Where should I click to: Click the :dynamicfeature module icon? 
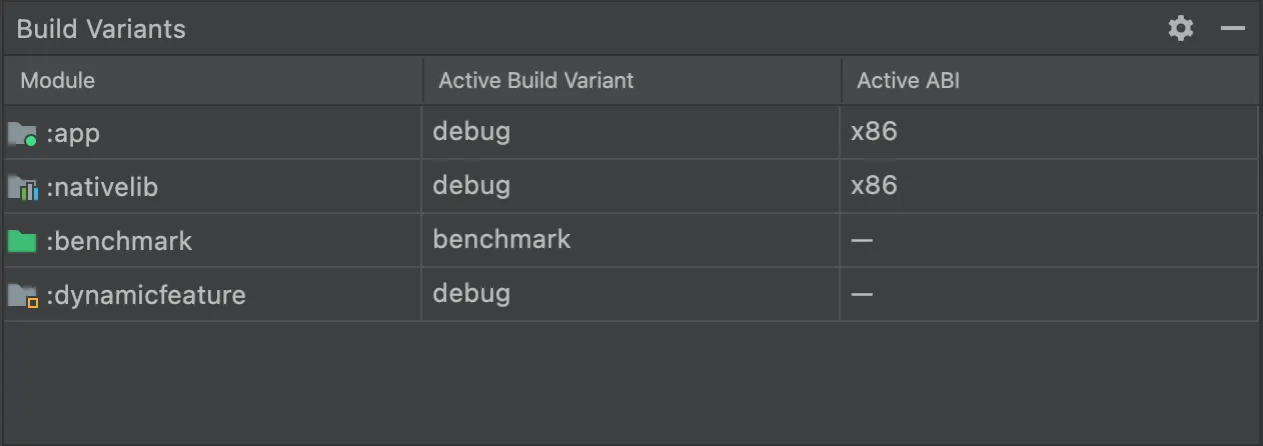[22, 295]
